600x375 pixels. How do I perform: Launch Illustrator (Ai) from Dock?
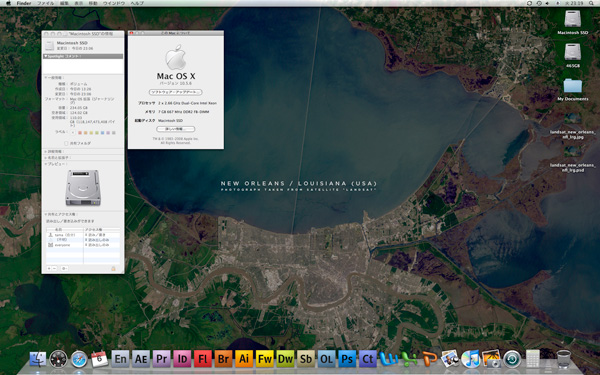click(x=244, y=359)
